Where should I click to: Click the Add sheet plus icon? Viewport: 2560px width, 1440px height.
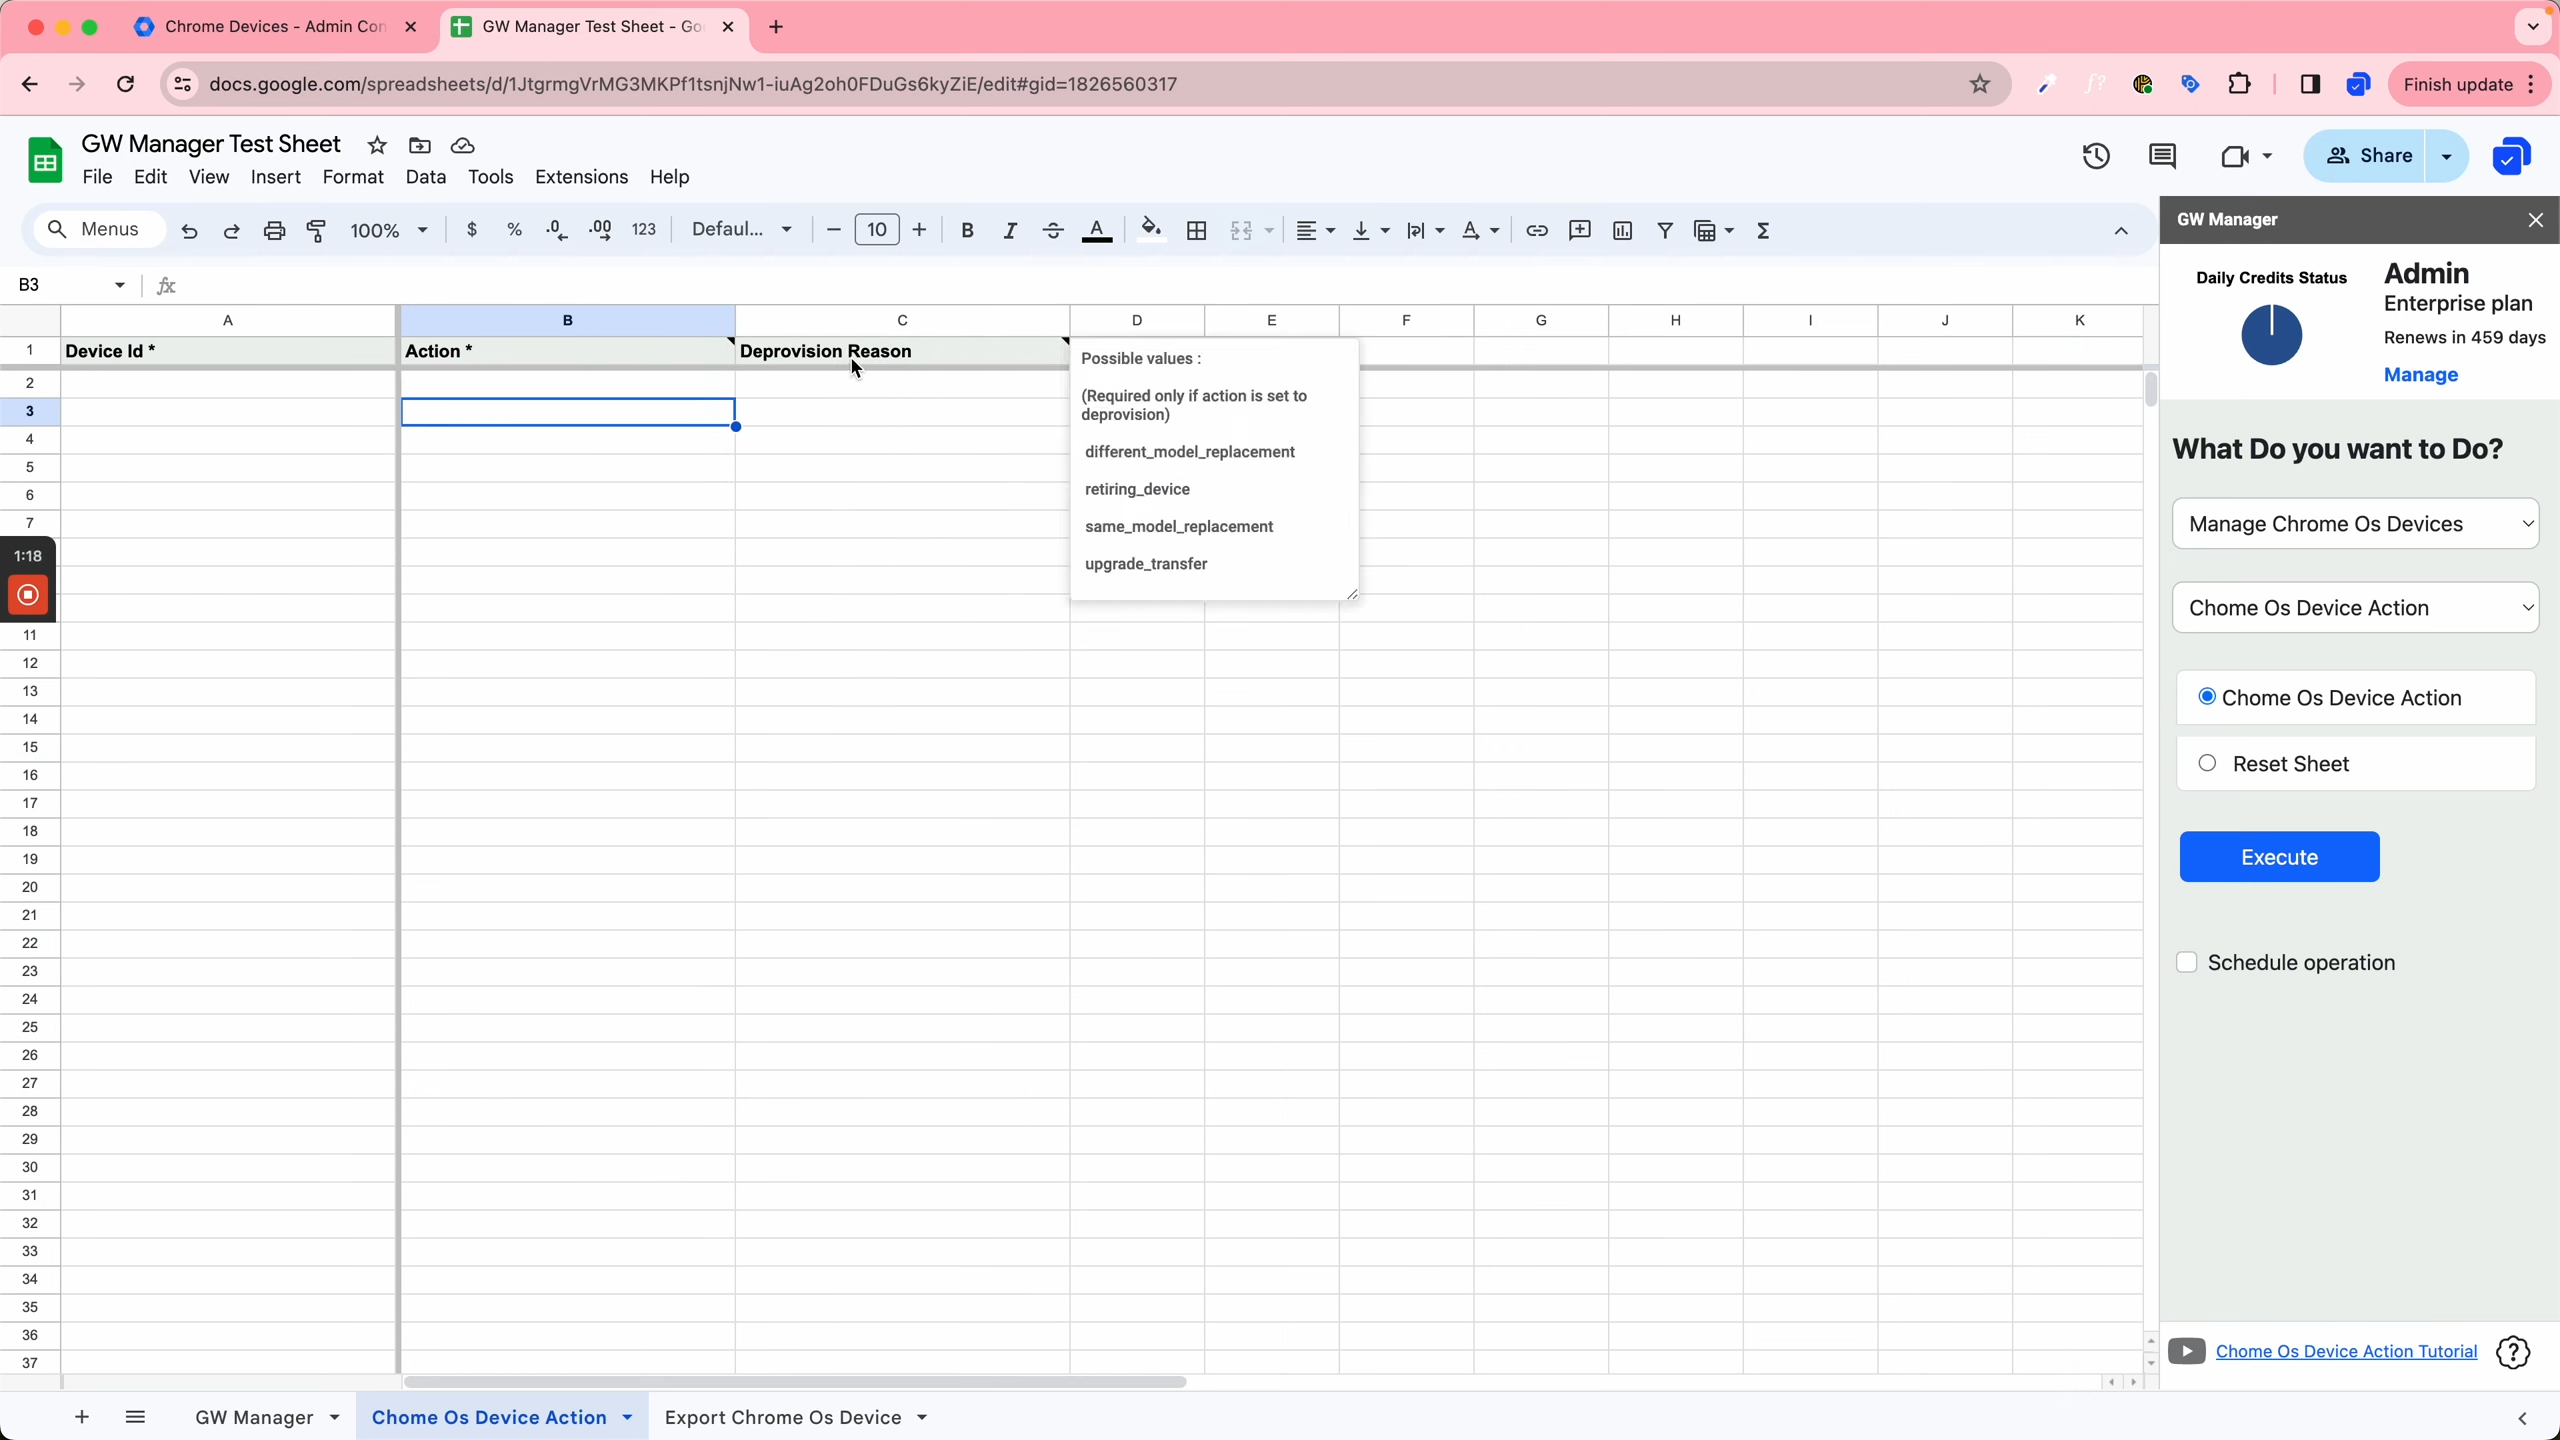(x=82, y=1417)
